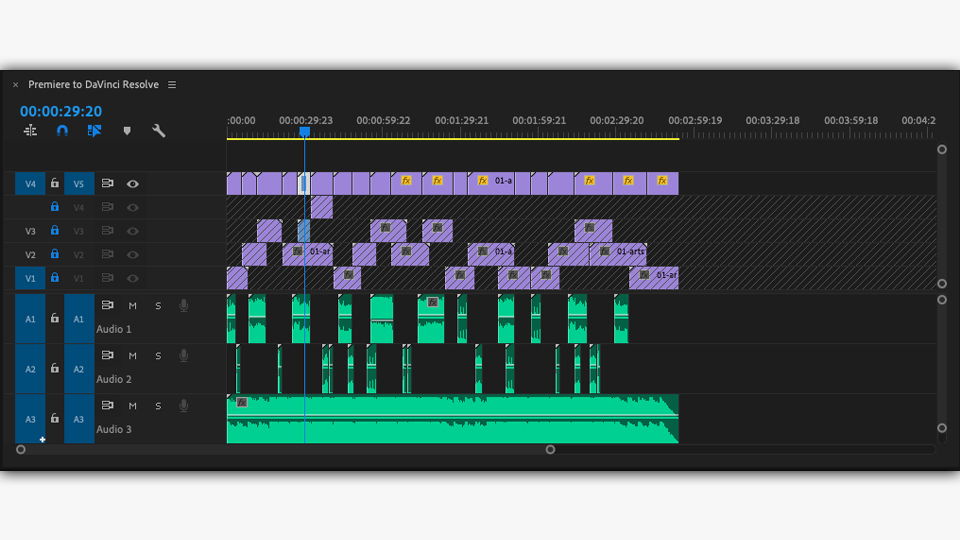Click the blue playhead on the ruler
The image size is (960, 540).
pos(304,132)
